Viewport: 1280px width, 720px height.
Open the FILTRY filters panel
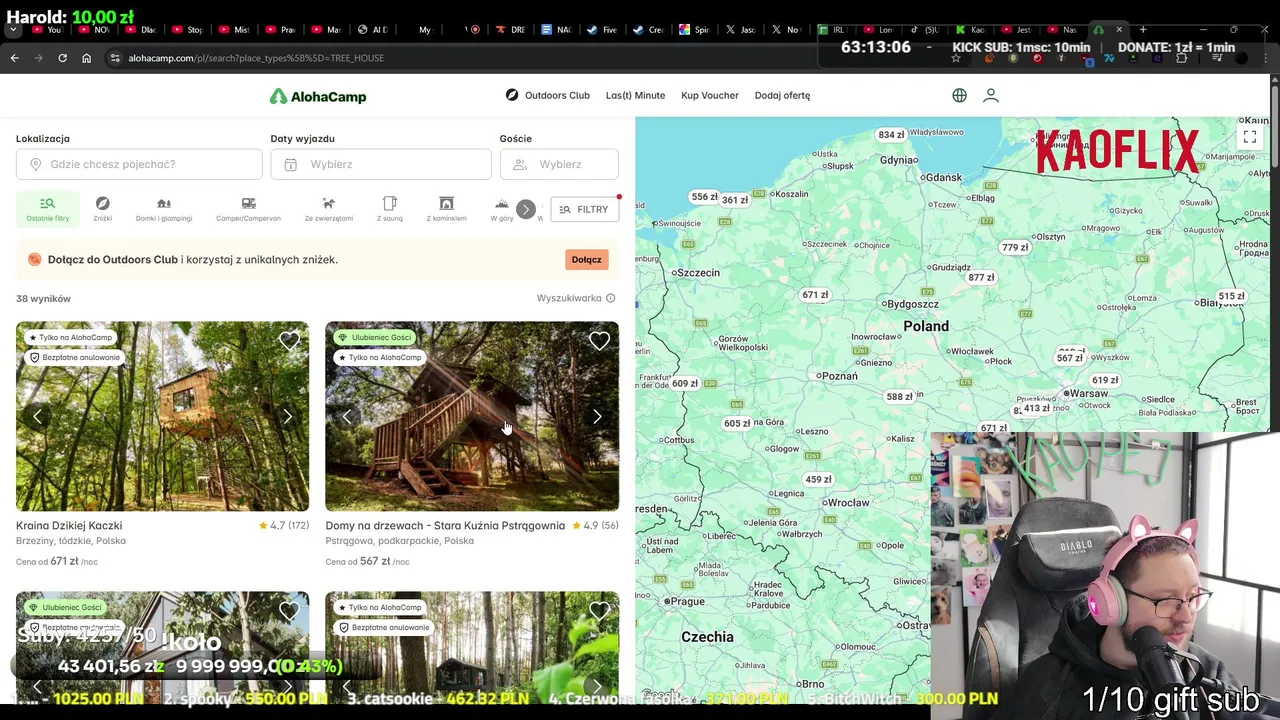point(584,209)
